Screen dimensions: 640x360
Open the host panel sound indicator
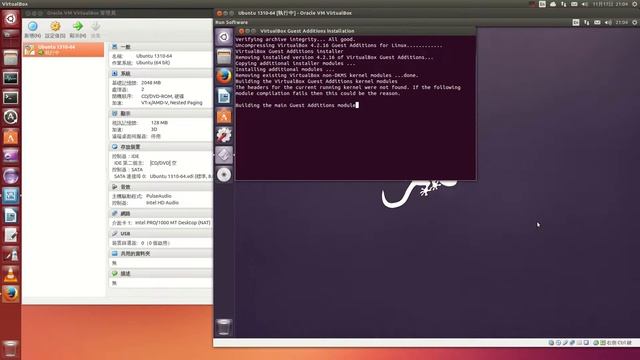click(585, 4)
